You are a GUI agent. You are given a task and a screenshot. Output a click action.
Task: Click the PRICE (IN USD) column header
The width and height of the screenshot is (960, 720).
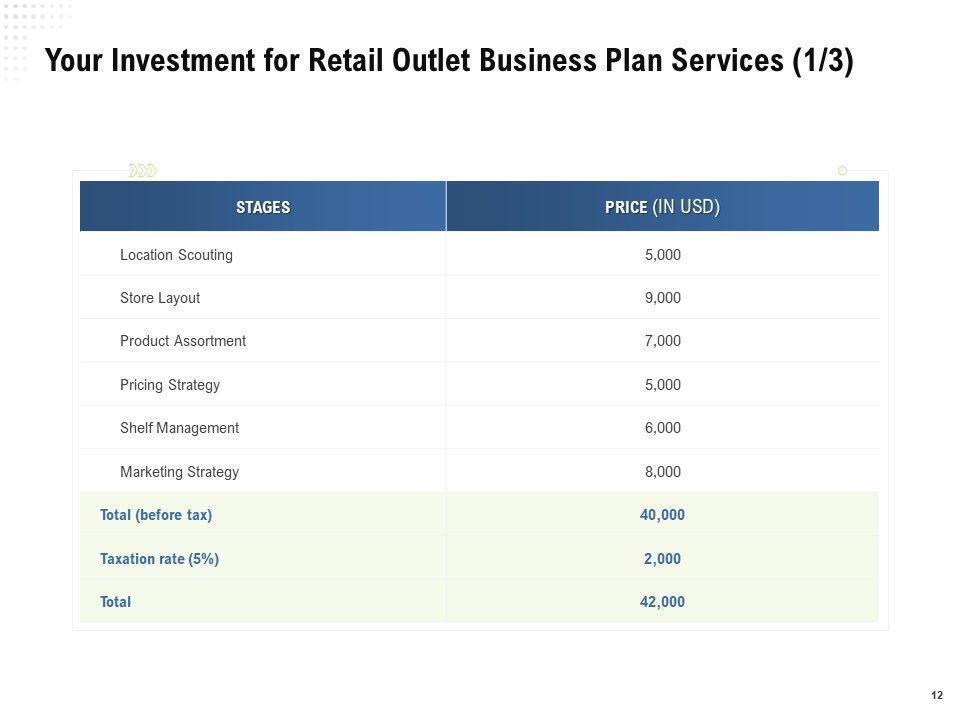[662, 208]
